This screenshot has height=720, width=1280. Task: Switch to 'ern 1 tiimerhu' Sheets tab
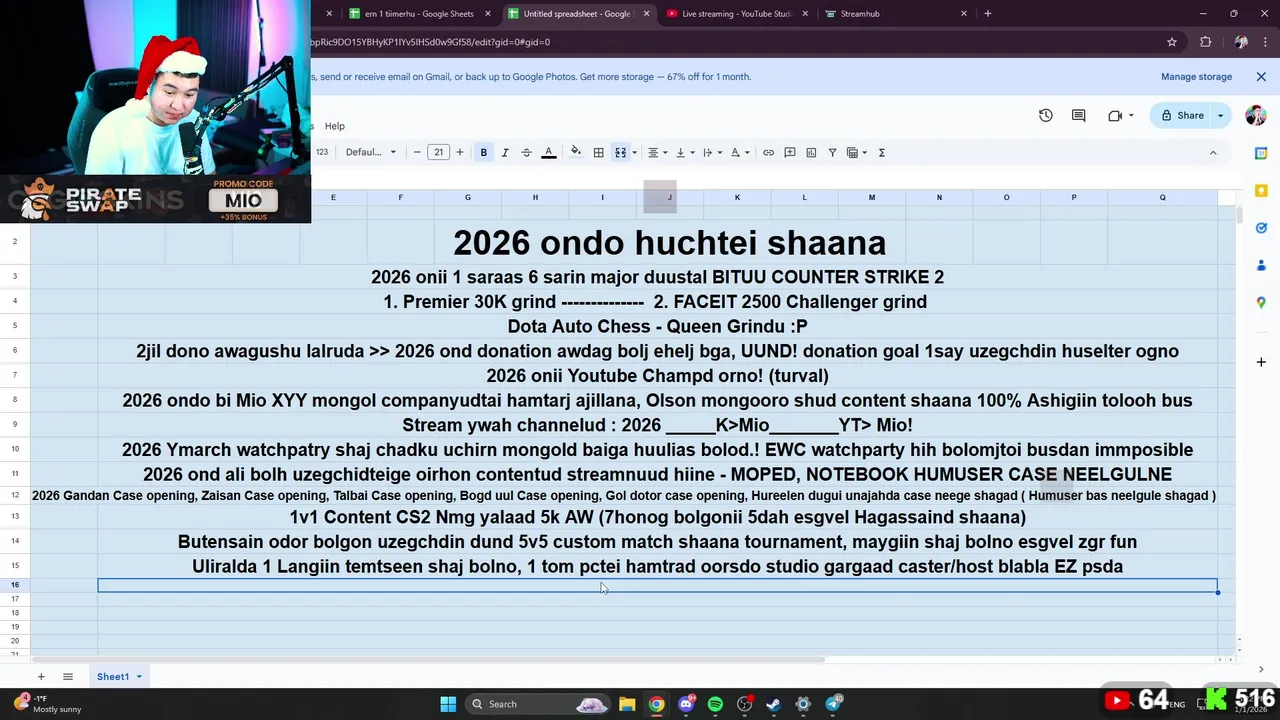[x=419, y=14]
